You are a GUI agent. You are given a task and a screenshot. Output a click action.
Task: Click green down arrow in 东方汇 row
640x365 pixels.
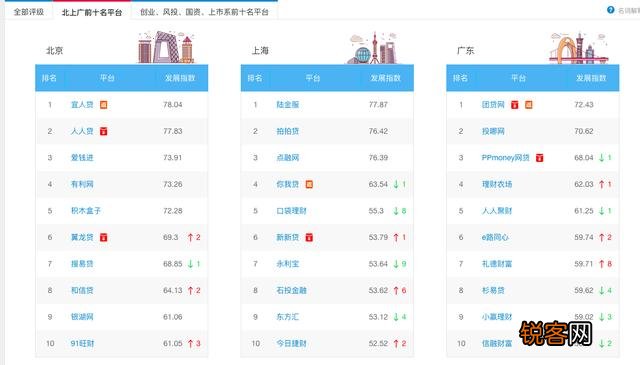396,317
